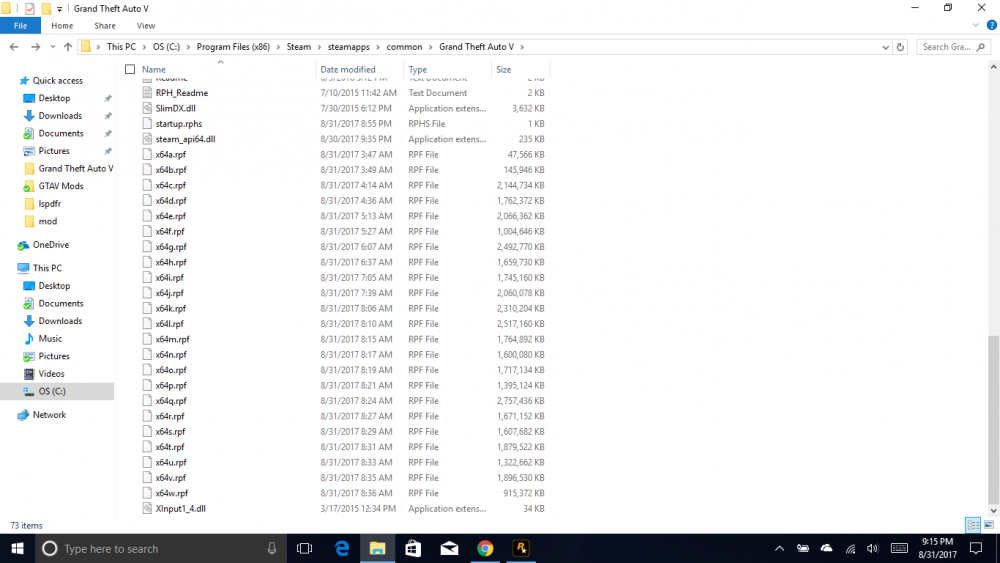Refresh the current folder view

pyautogui.click(x=900, y=47)
